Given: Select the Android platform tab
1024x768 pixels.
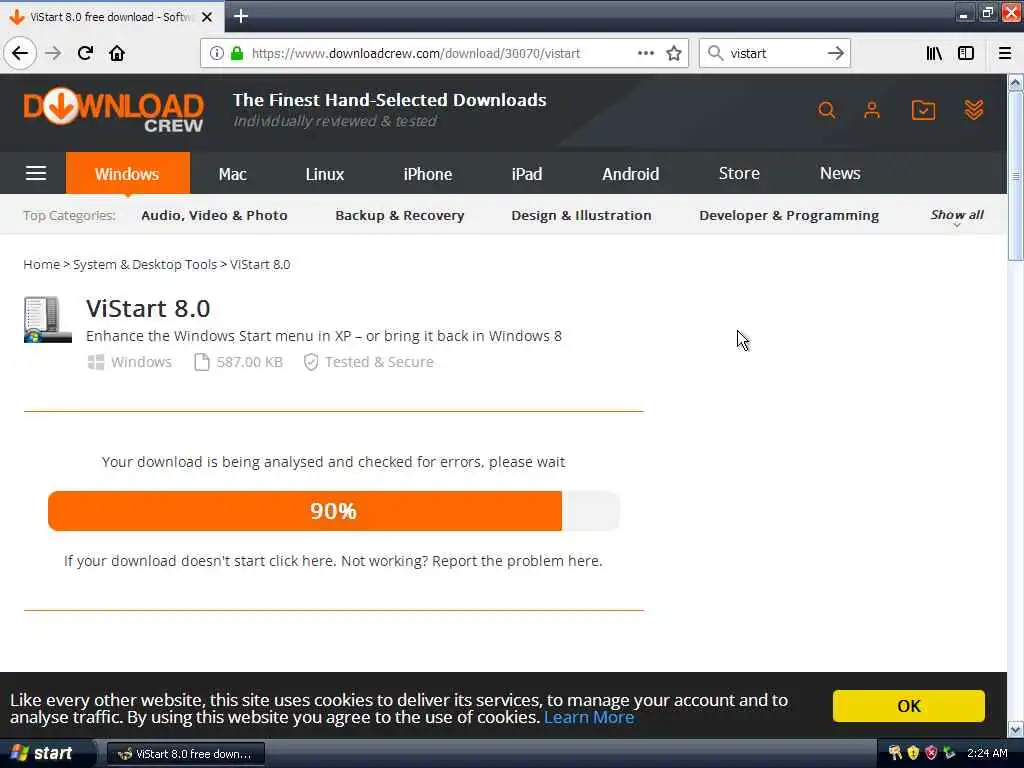Looking at the screenshot, I should pos(630,174).
